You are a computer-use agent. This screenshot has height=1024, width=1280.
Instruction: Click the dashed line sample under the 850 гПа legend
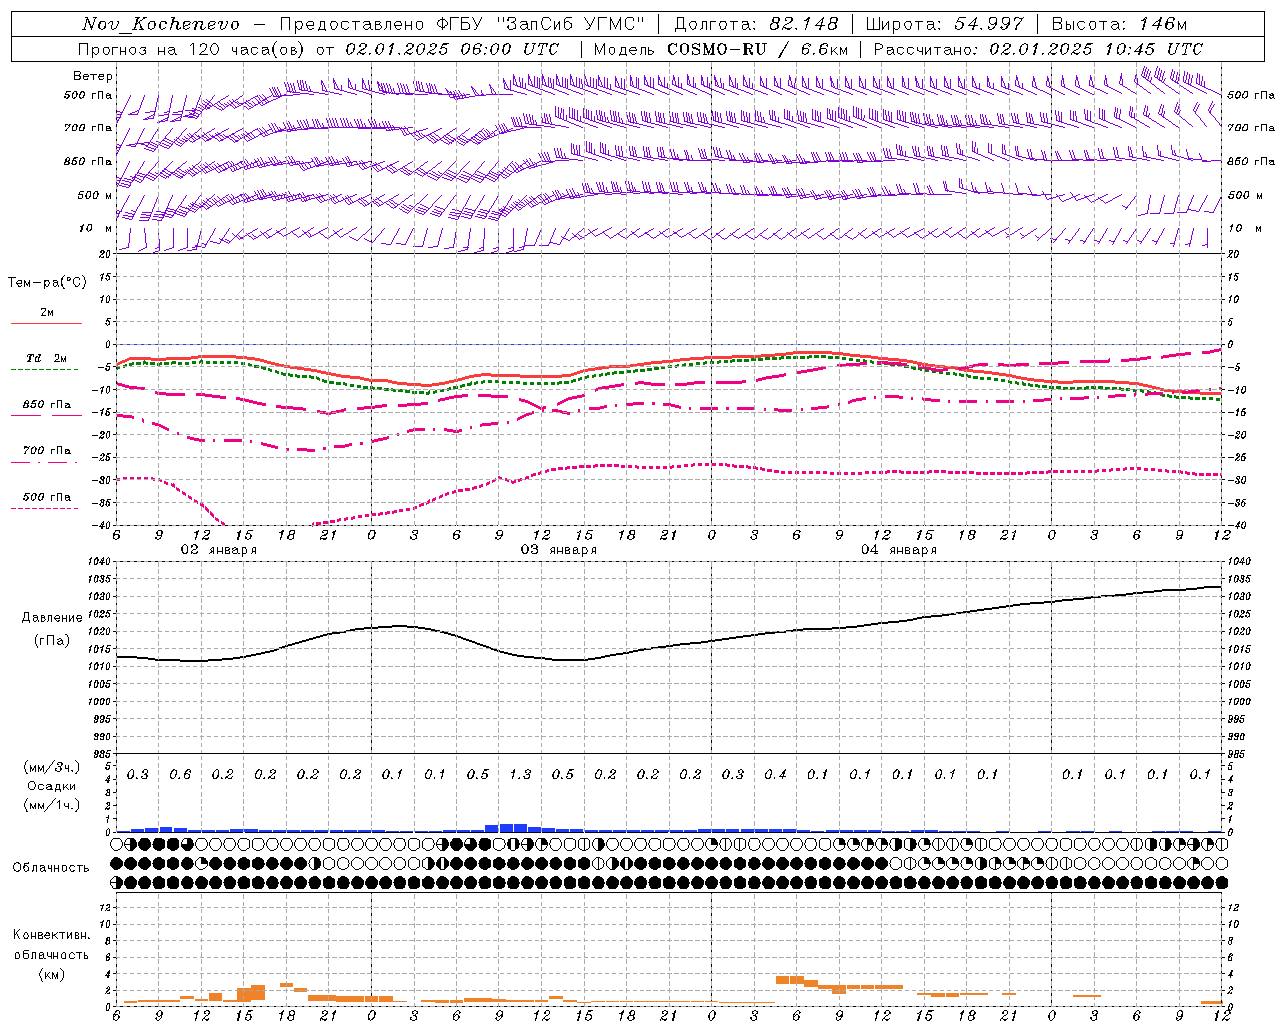tap(46, 416)
